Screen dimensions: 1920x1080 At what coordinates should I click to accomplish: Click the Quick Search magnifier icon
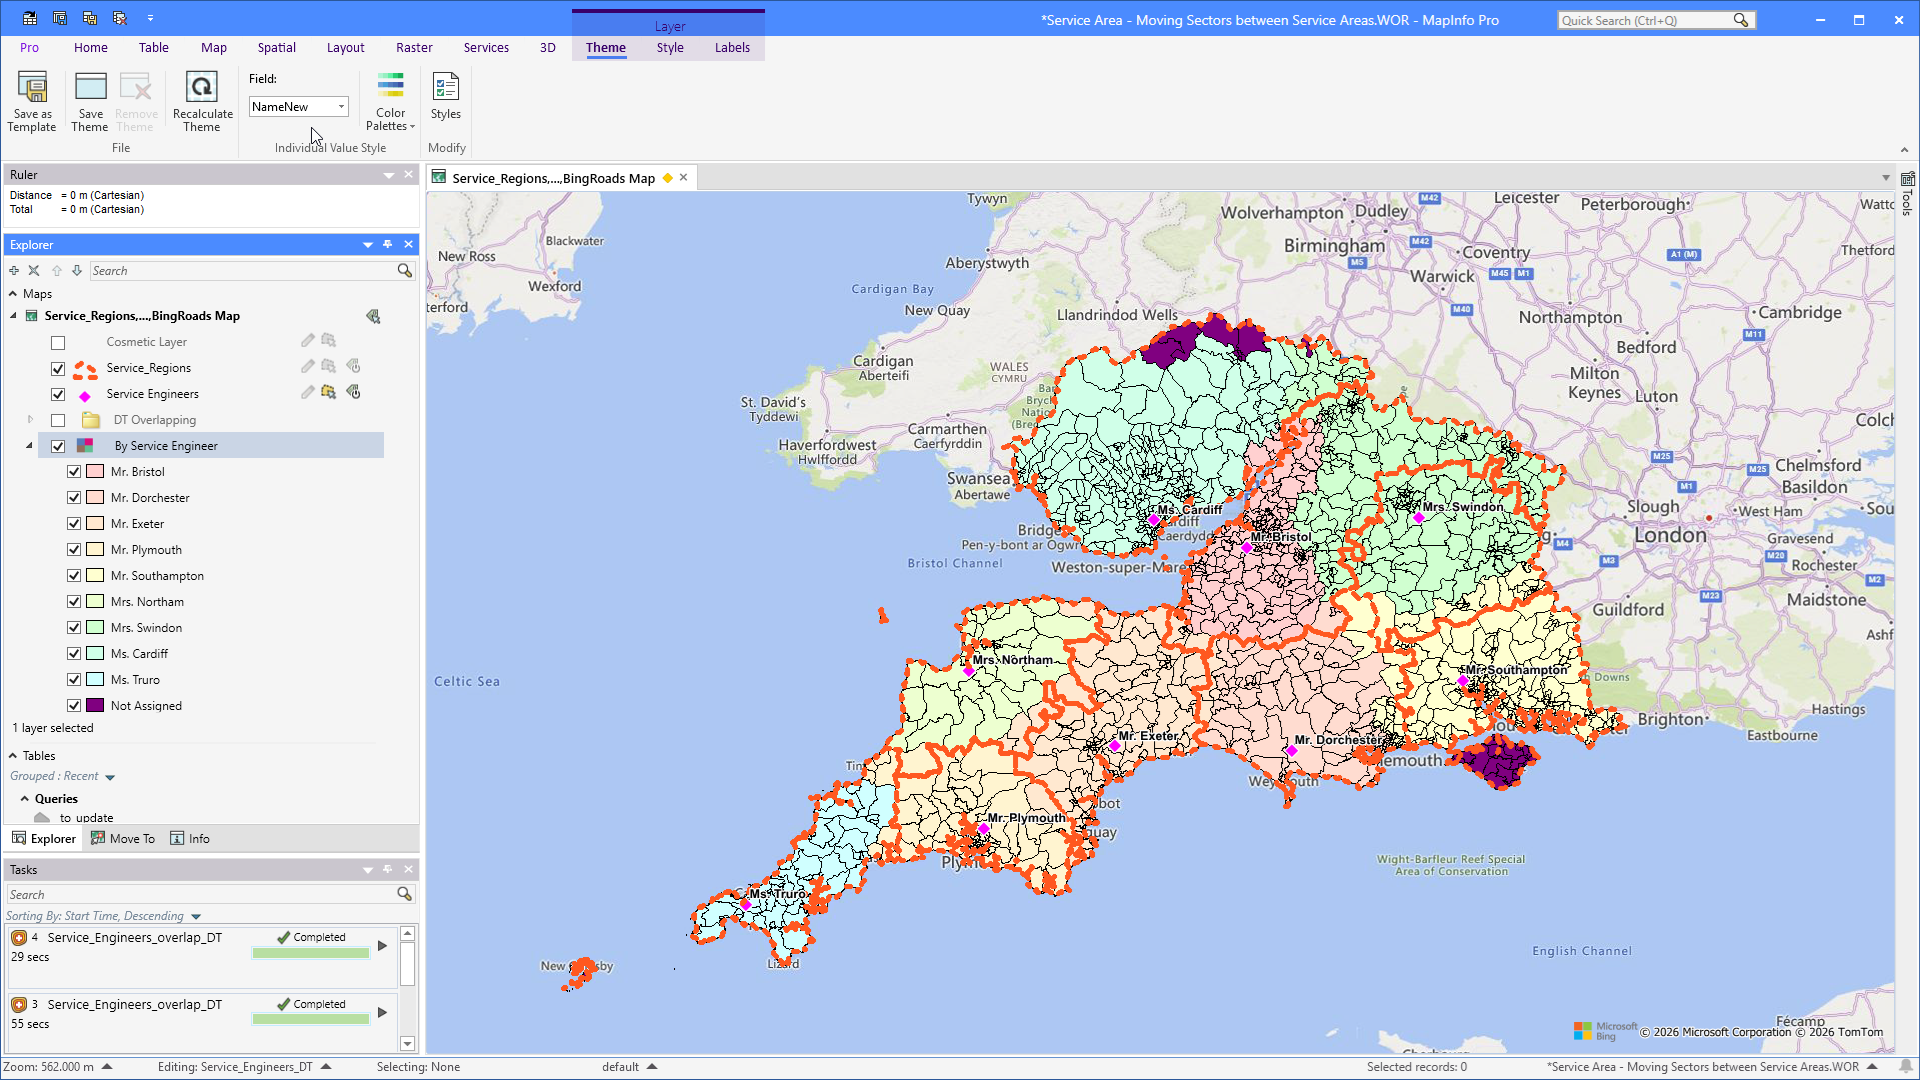click(x=1741, y=20)
